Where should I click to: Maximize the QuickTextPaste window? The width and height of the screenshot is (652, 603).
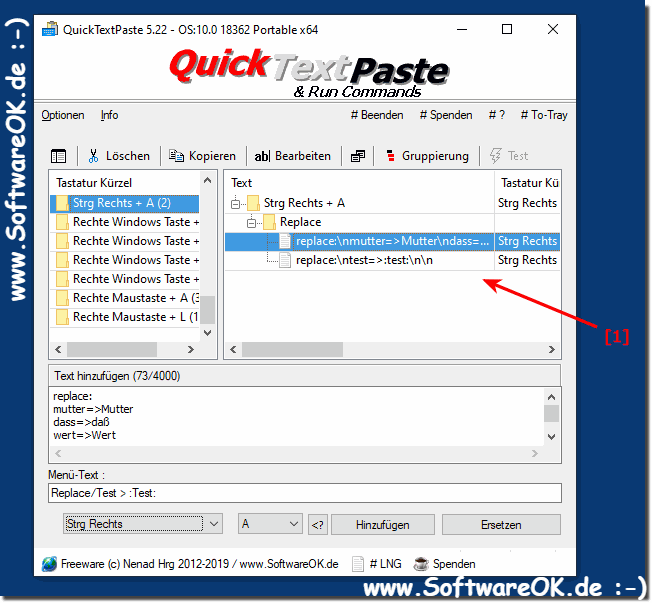(x=507, y=30)
